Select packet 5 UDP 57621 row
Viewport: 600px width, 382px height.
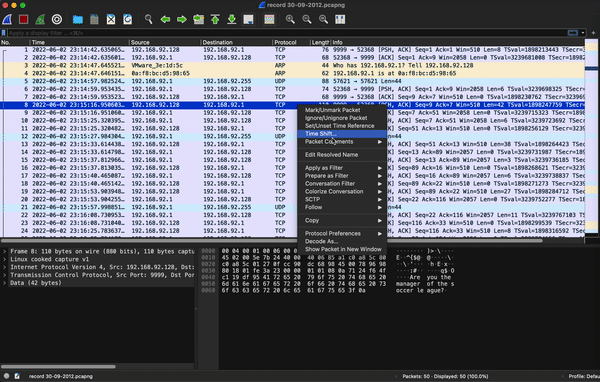(292, 81)
